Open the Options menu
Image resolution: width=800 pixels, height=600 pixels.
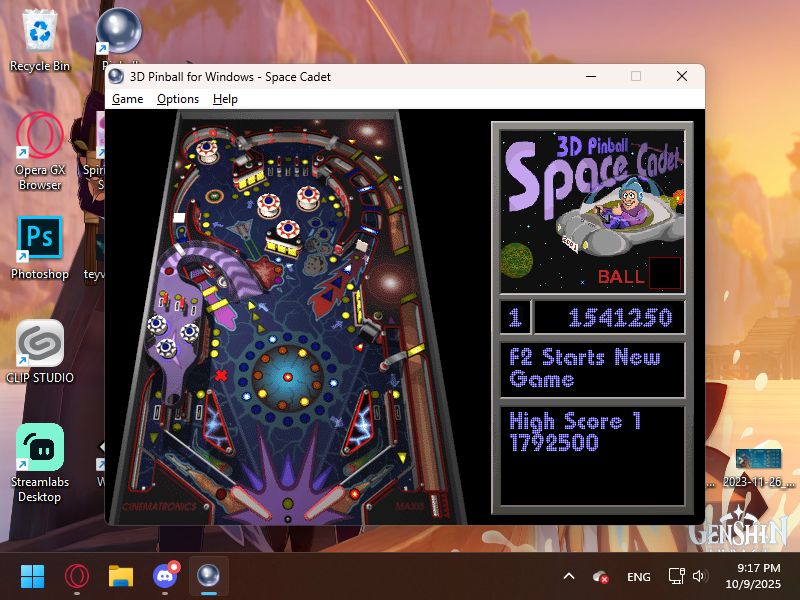[x=178, y=99]
